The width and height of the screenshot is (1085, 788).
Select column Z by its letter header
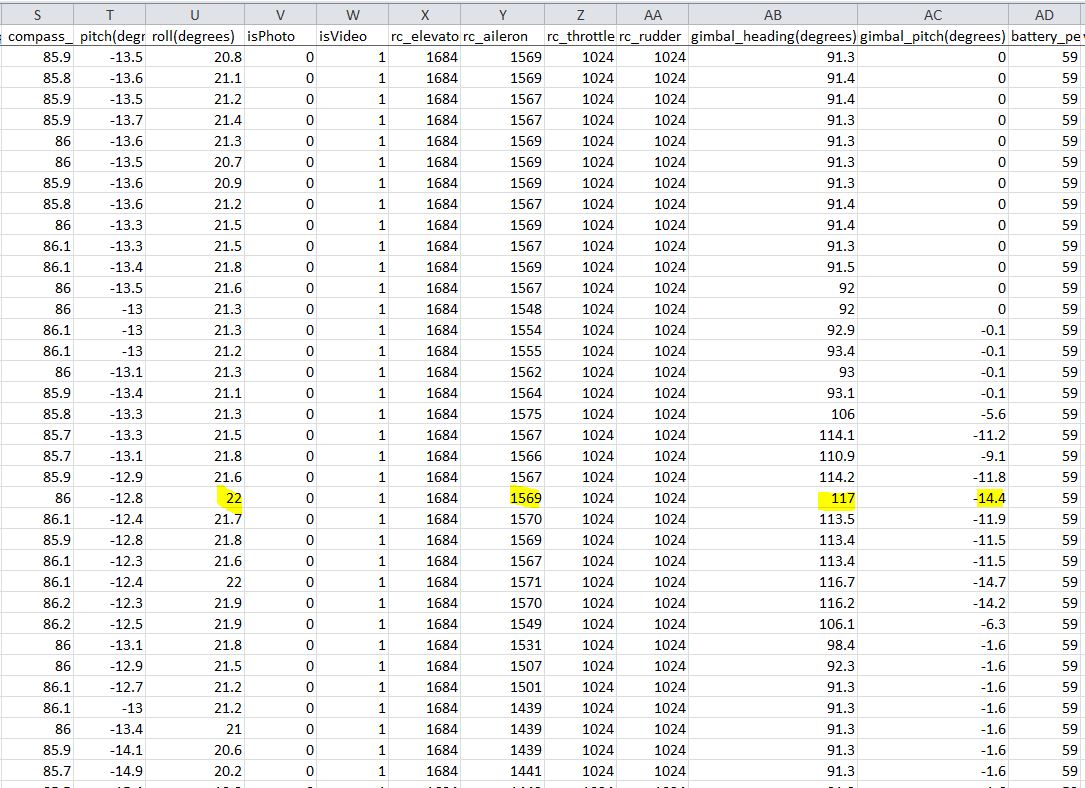coord(580,15)
